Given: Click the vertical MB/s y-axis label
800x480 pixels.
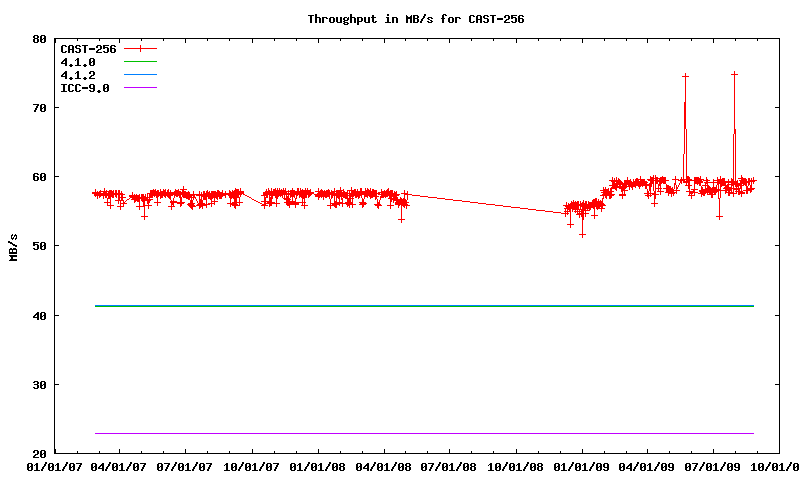Looking at the screenshot, I should (13, 246).
